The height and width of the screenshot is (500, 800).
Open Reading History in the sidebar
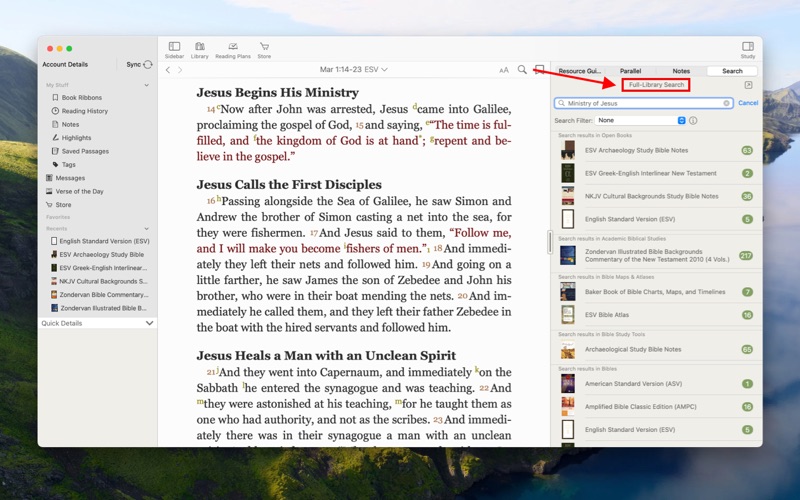click(x=85, y=111)
